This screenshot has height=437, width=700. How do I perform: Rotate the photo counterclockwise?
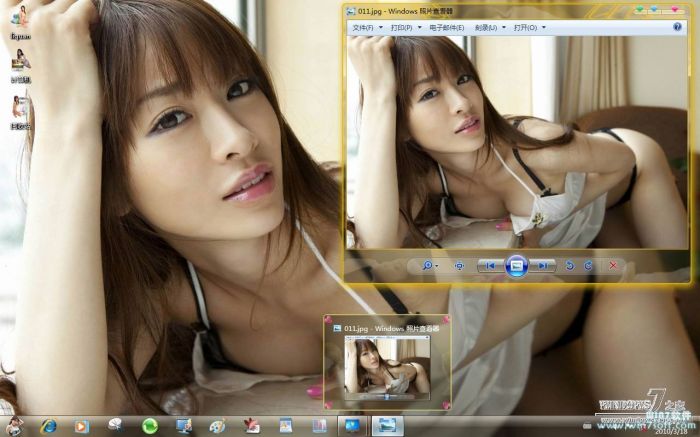pyautogui.click(x=569, y=266)
